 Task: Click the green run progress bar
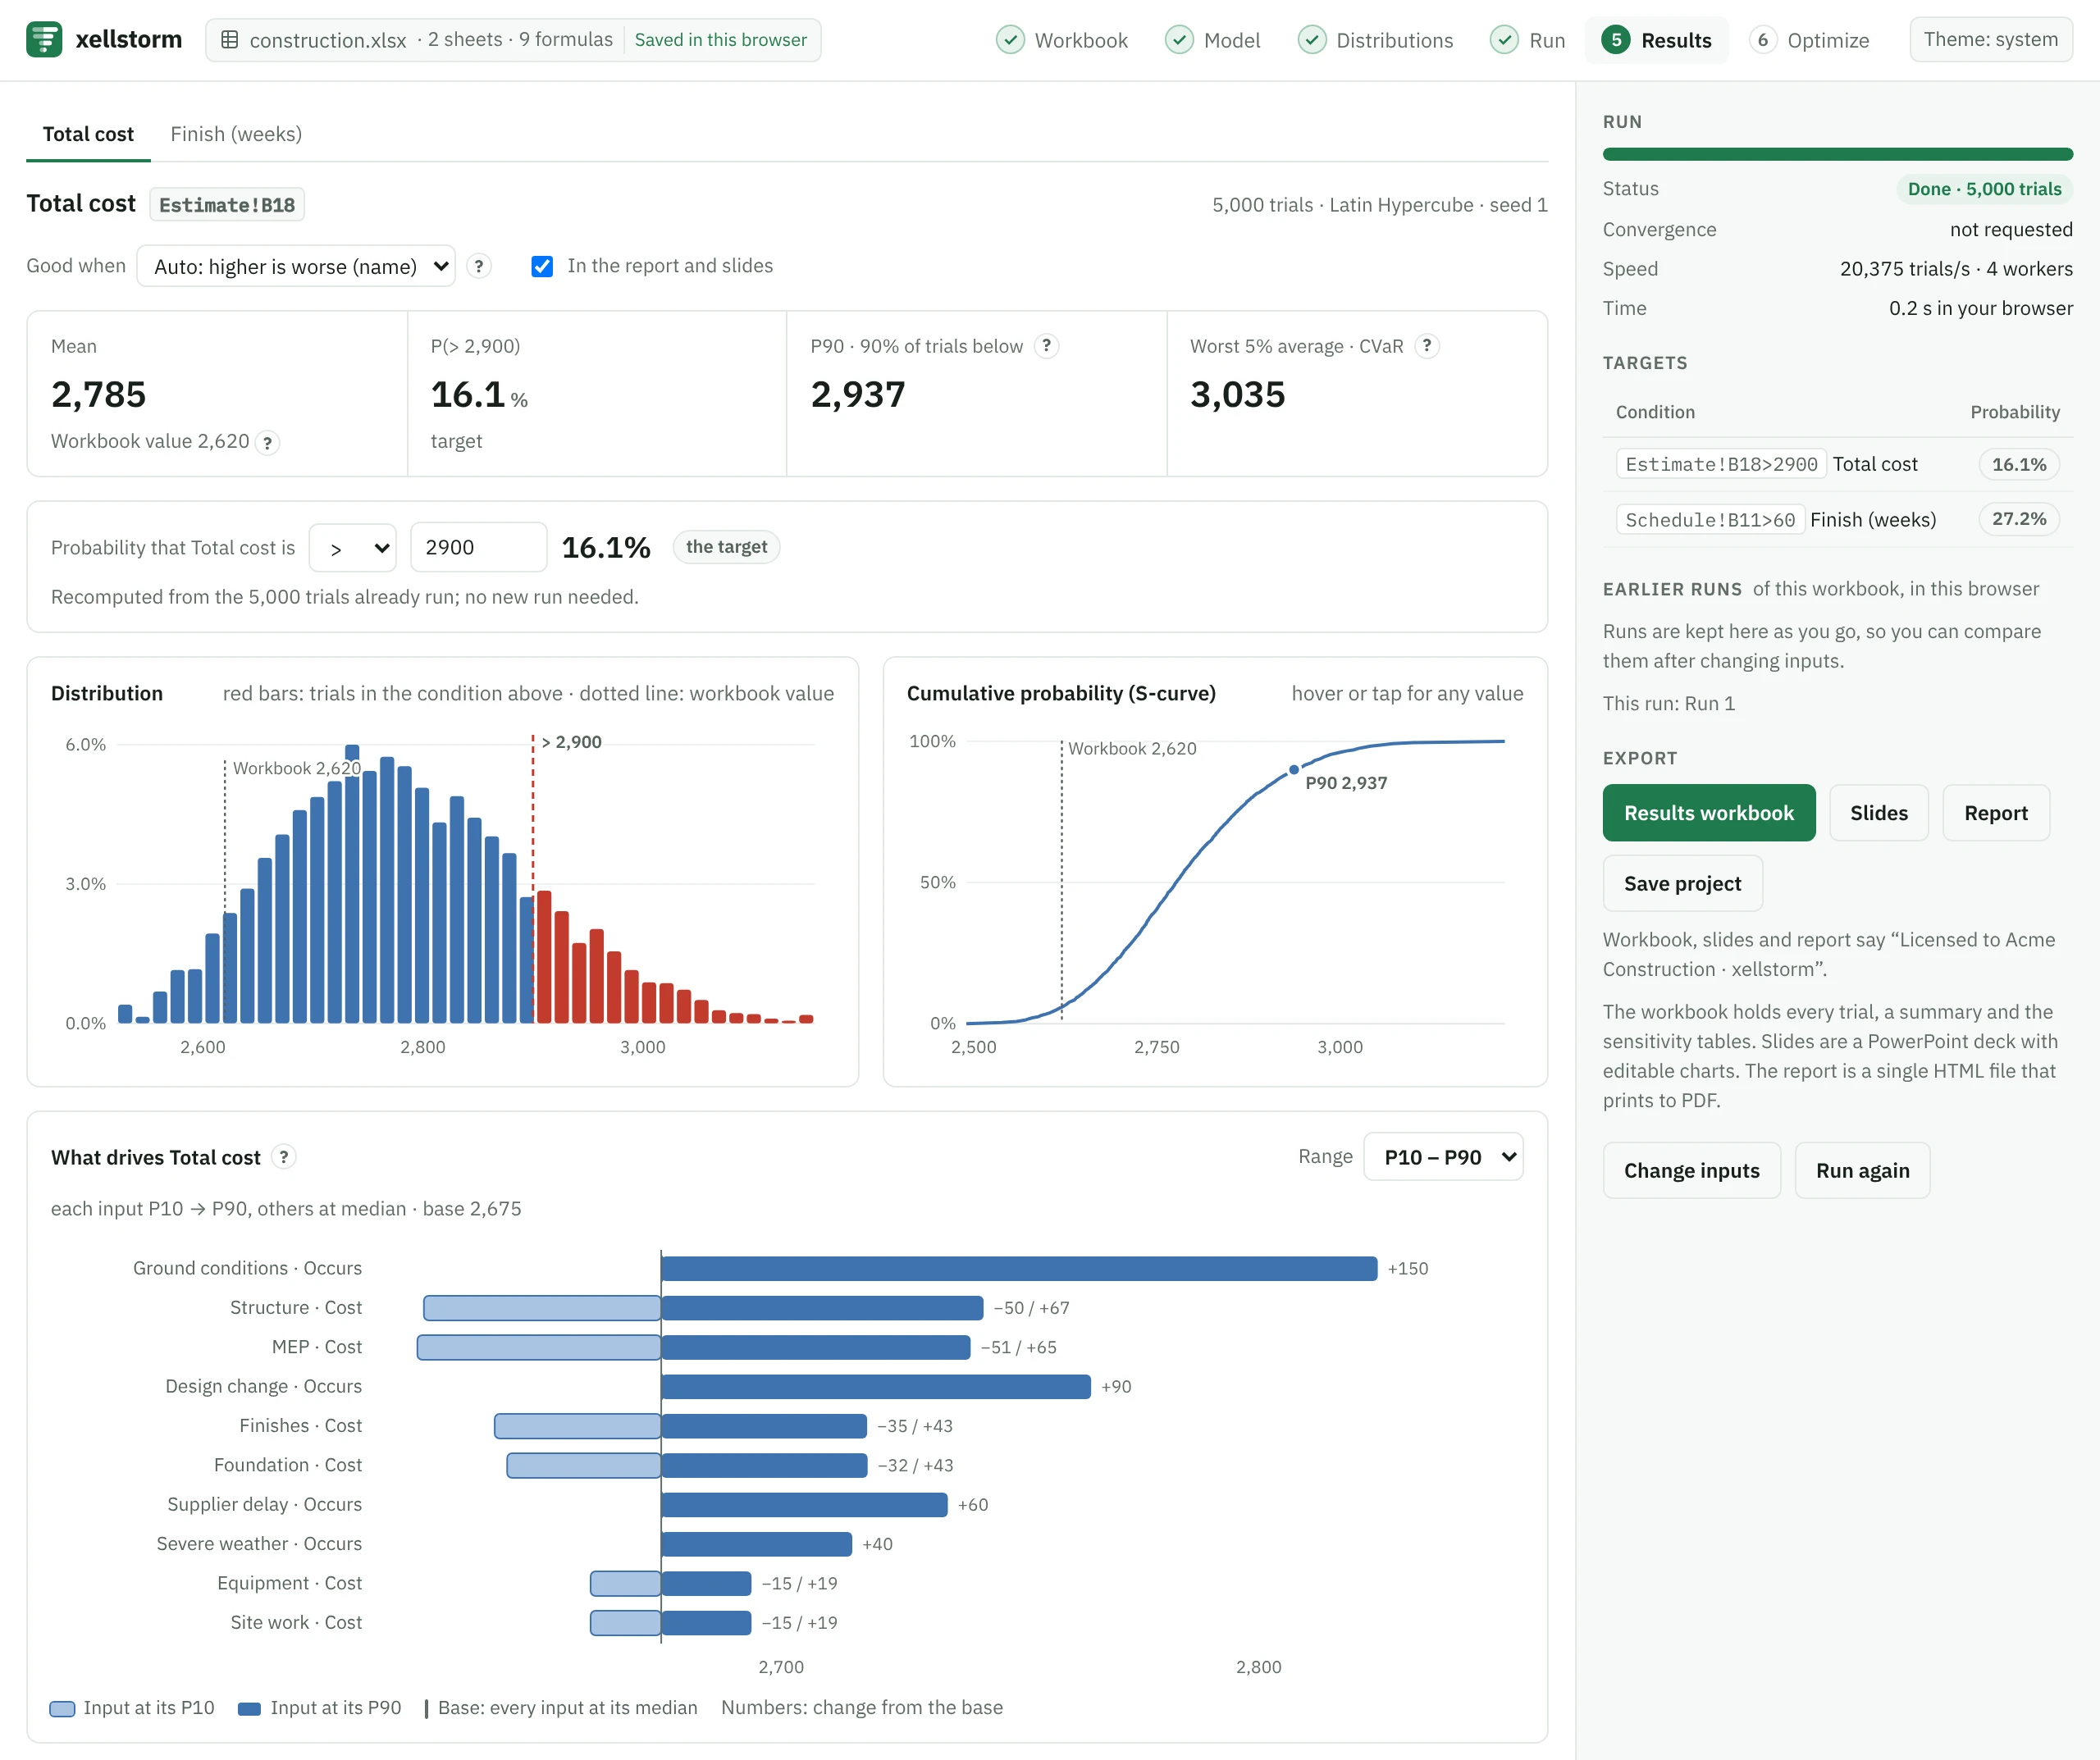pyautogui.click(x=1837, y=154)
